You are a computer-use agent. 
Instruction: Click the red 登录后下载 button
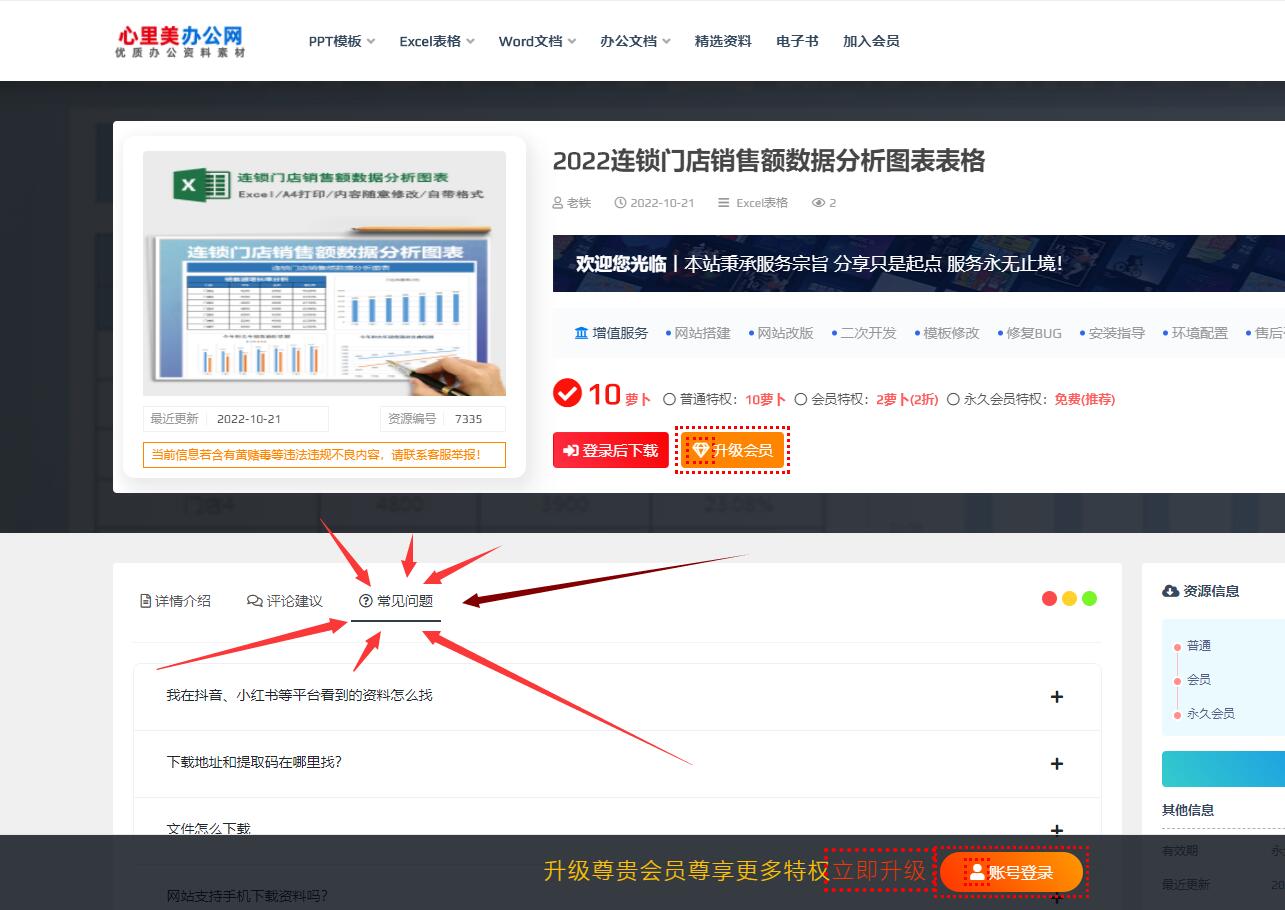tap(610, 451)
